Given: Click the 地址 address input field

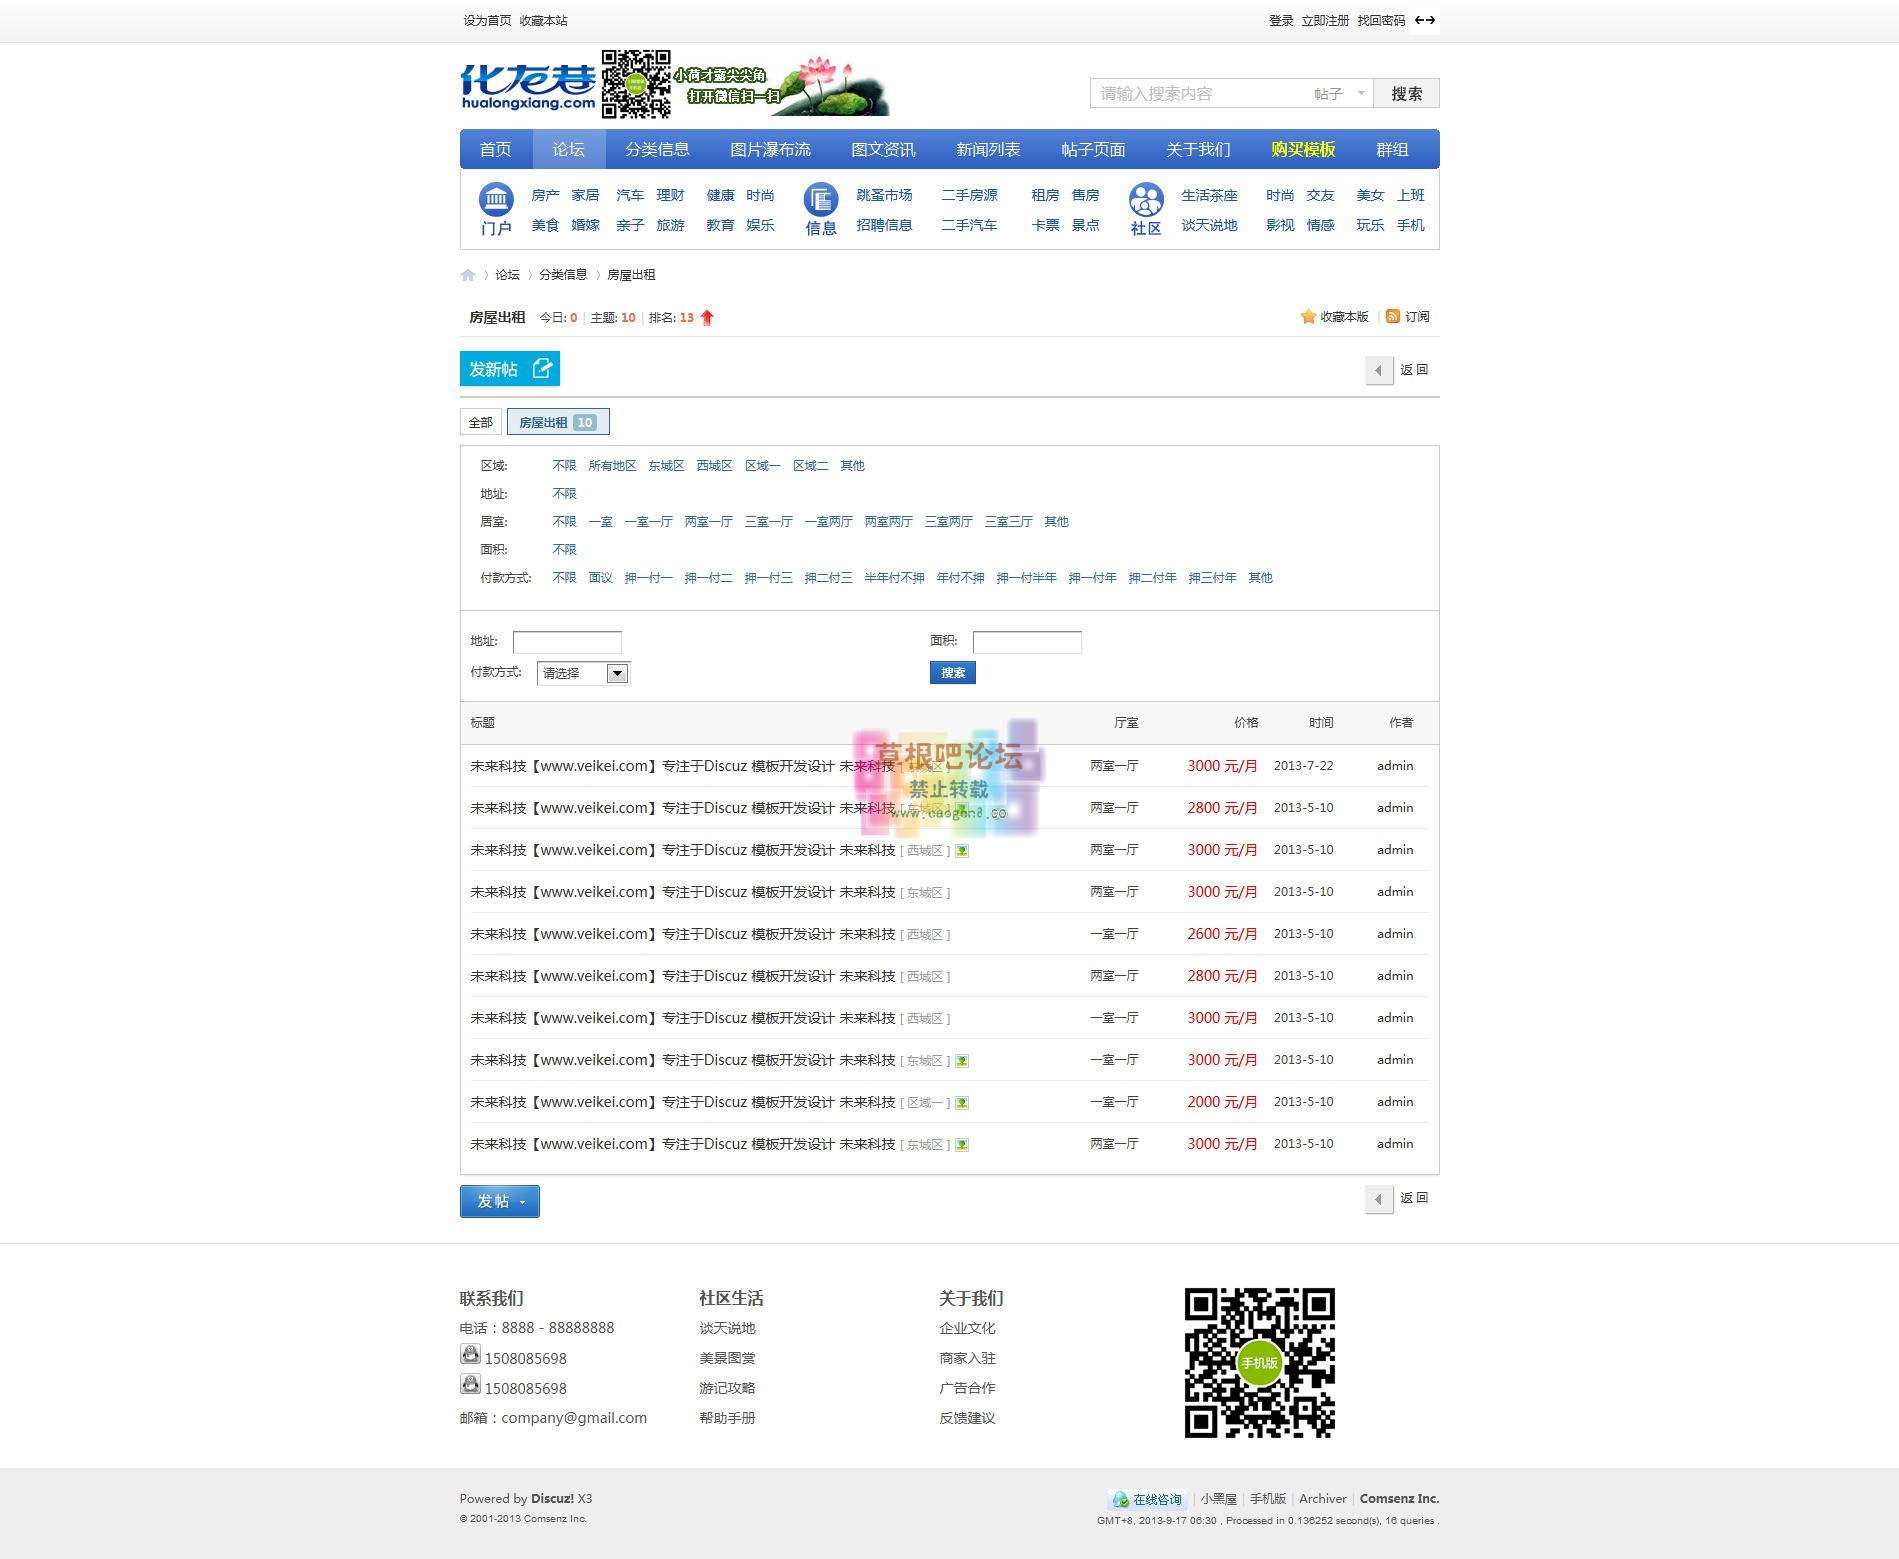Looking at the screenshot, I should pyautogui.click(x=567, y=642).
